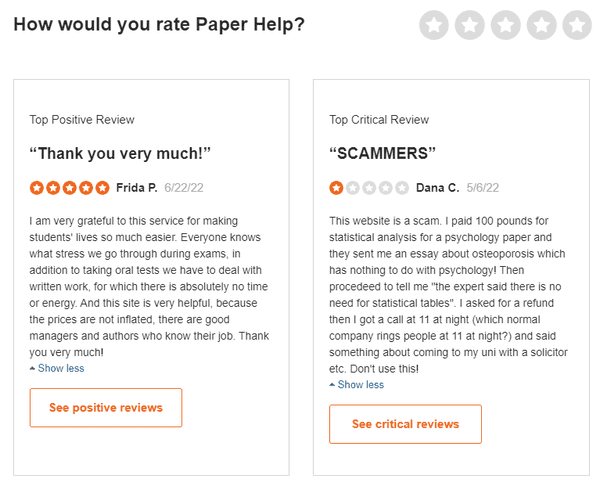Click the first orange star in Frida's review
This screenshot has width=600, height=486.
[x=37, y=188]
